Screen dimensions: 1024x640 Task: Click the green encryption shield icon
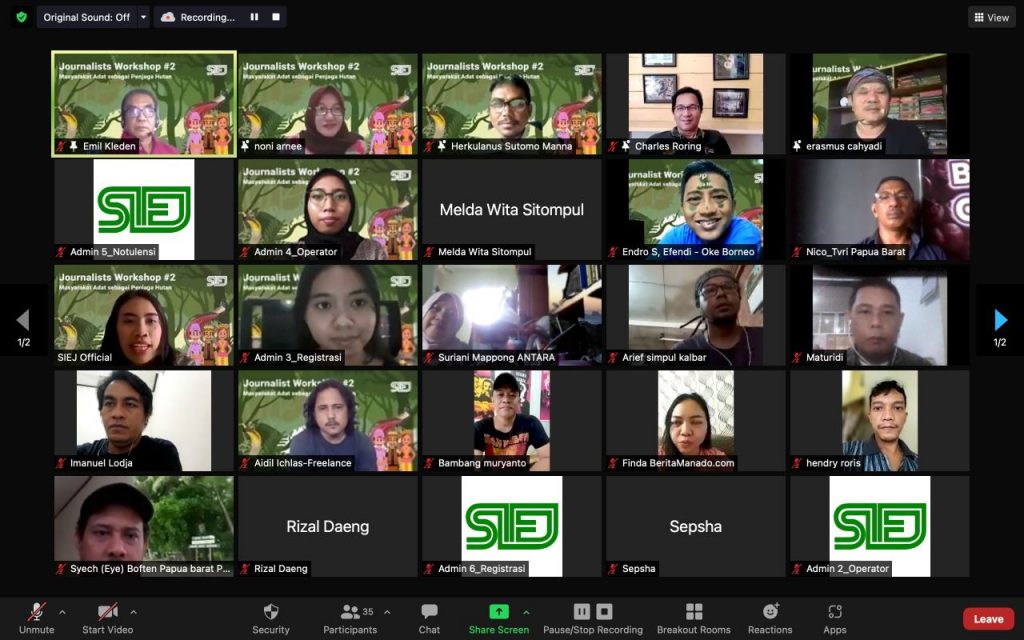[21, 17]
